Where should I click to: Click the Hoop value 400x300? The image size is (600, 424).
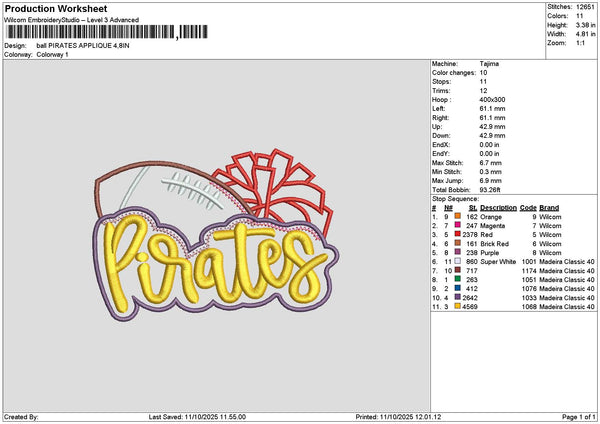click(492, 99)
